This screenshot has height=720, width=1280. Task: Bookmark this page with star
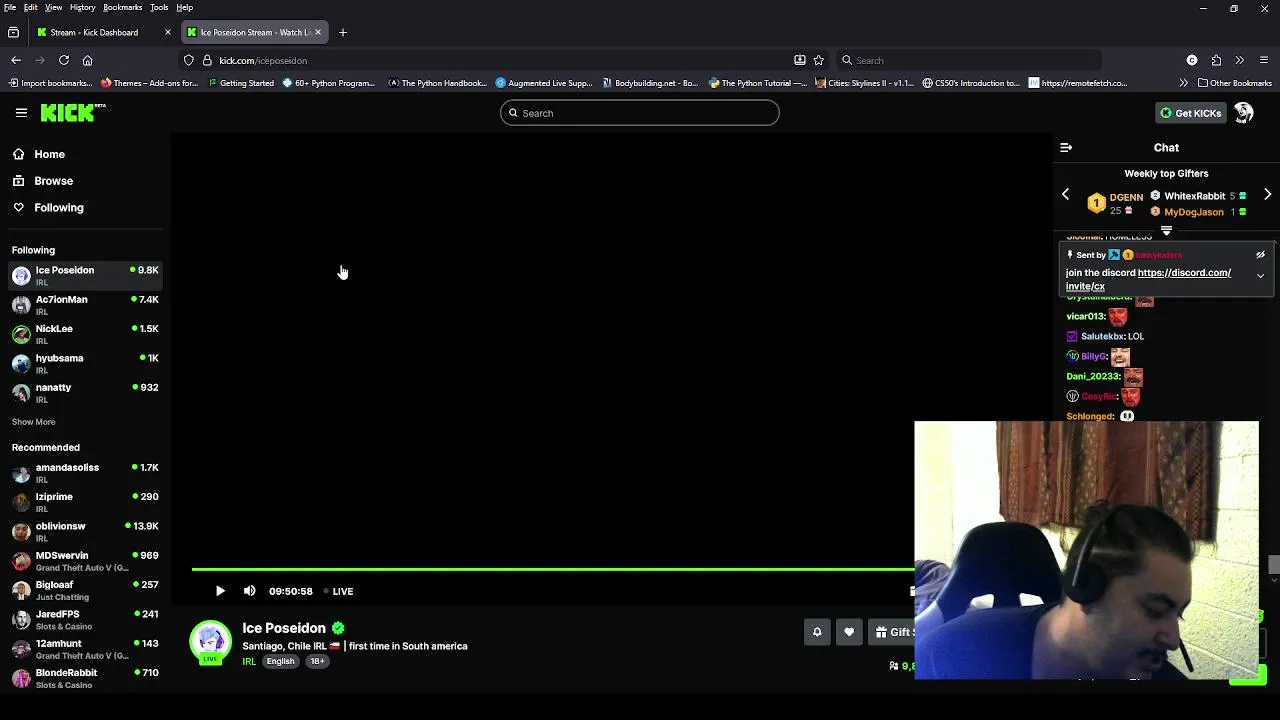(818, 60)
